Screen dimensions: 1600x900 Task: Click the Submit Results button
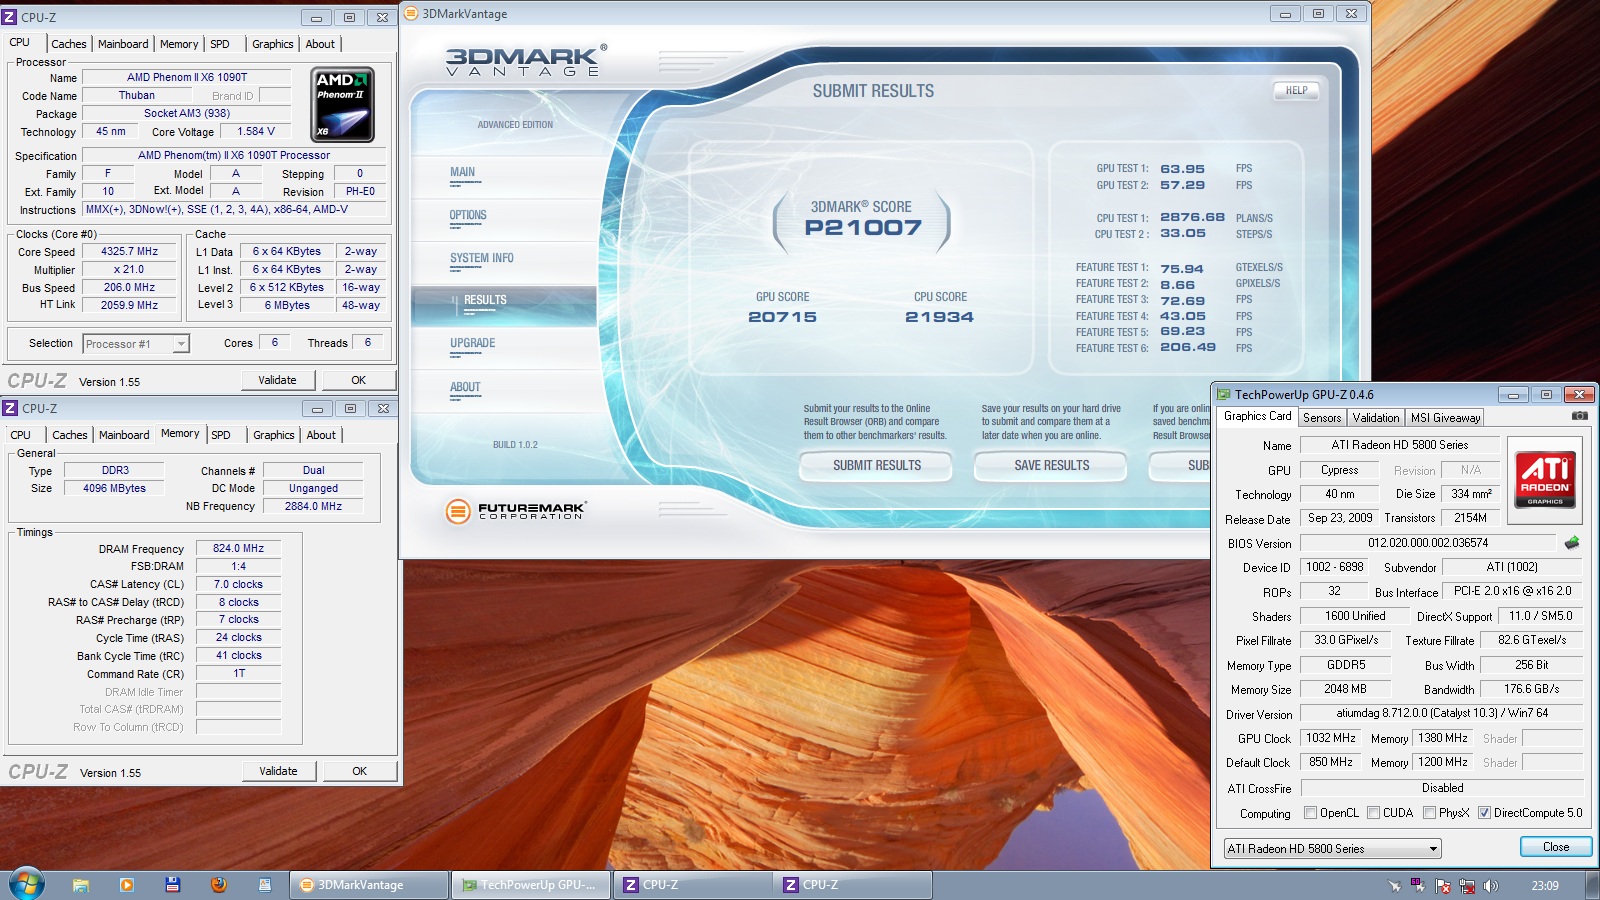coord(877,465)
